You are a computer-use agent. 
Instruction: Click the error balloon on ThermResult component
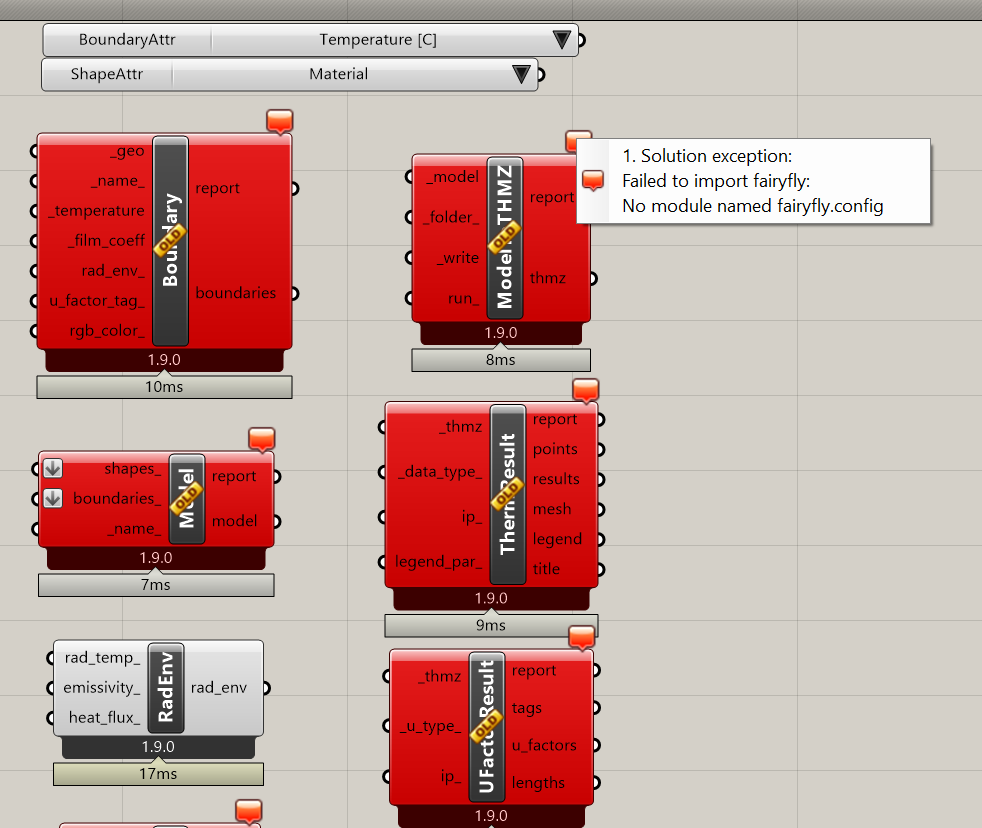tap(585, 390)
